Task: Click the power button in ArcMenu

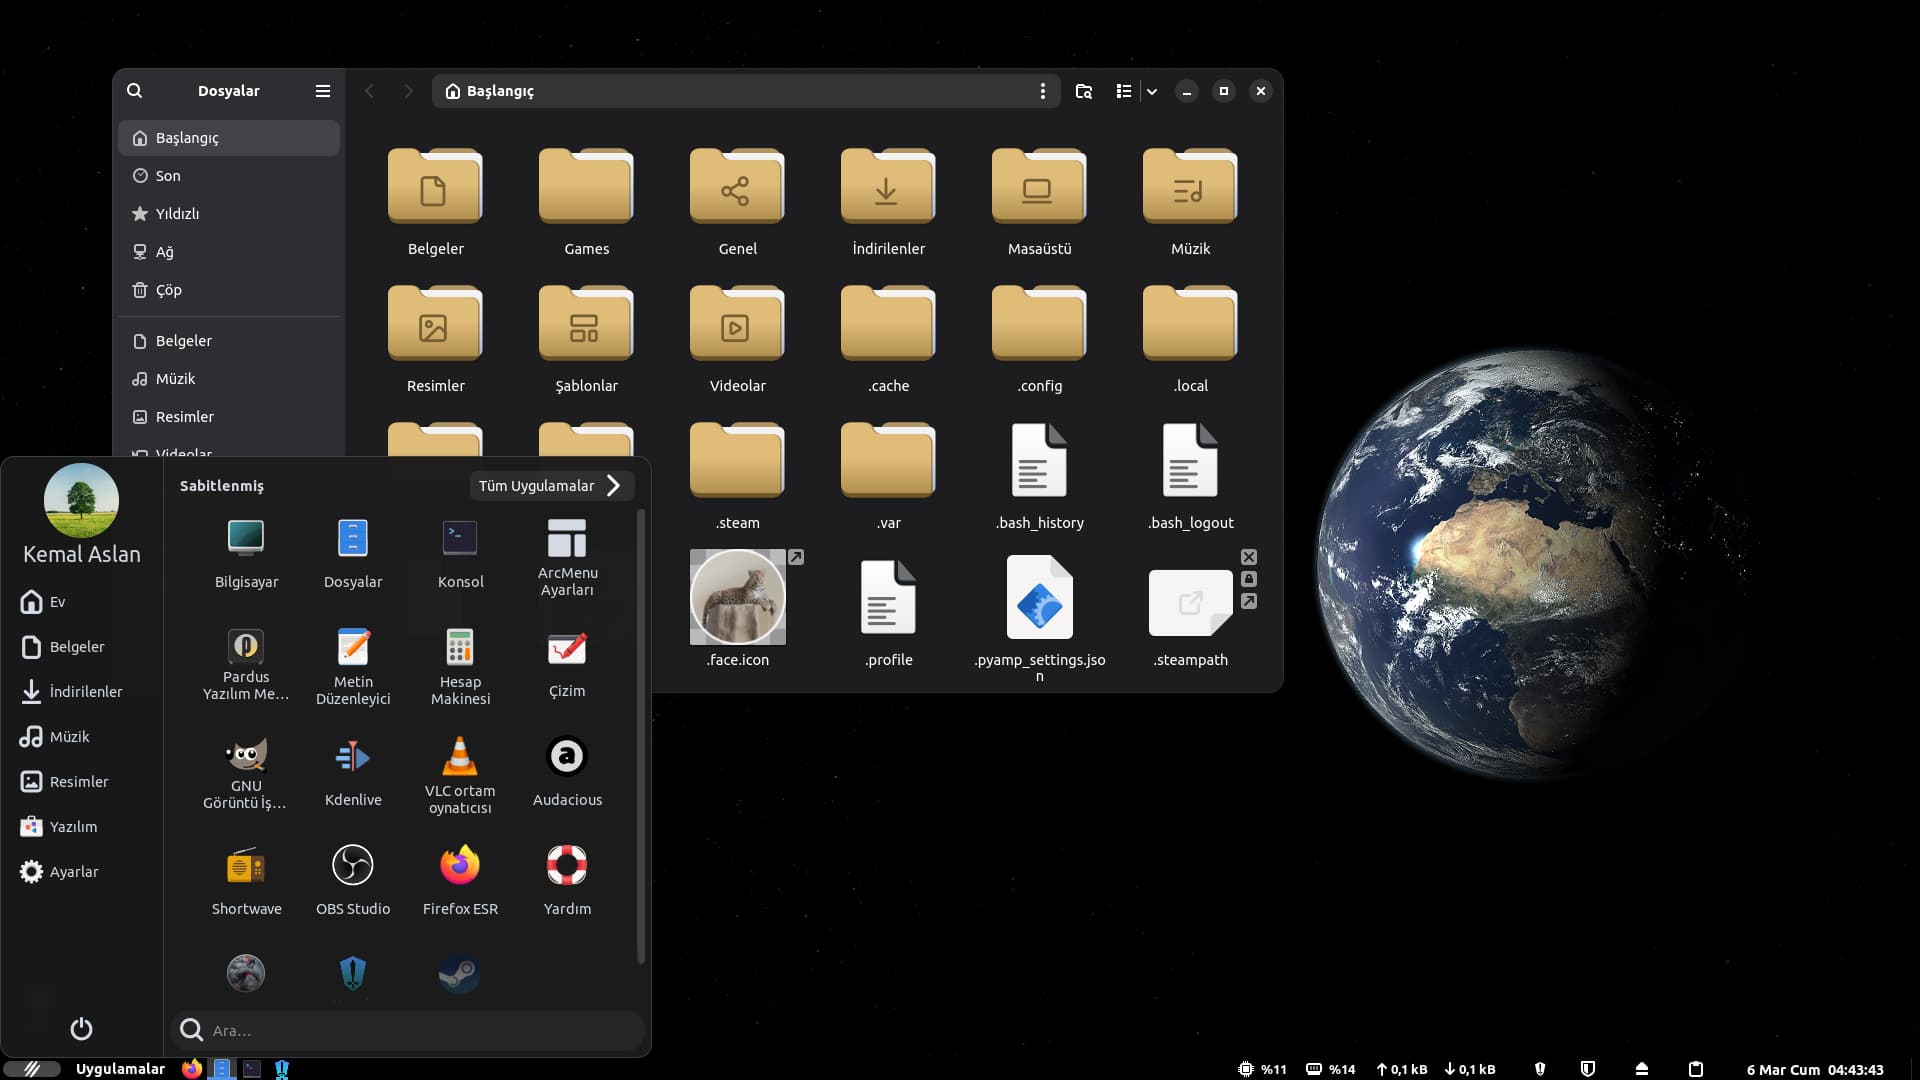Action: pyautogui.click(x=81, y=1029)
